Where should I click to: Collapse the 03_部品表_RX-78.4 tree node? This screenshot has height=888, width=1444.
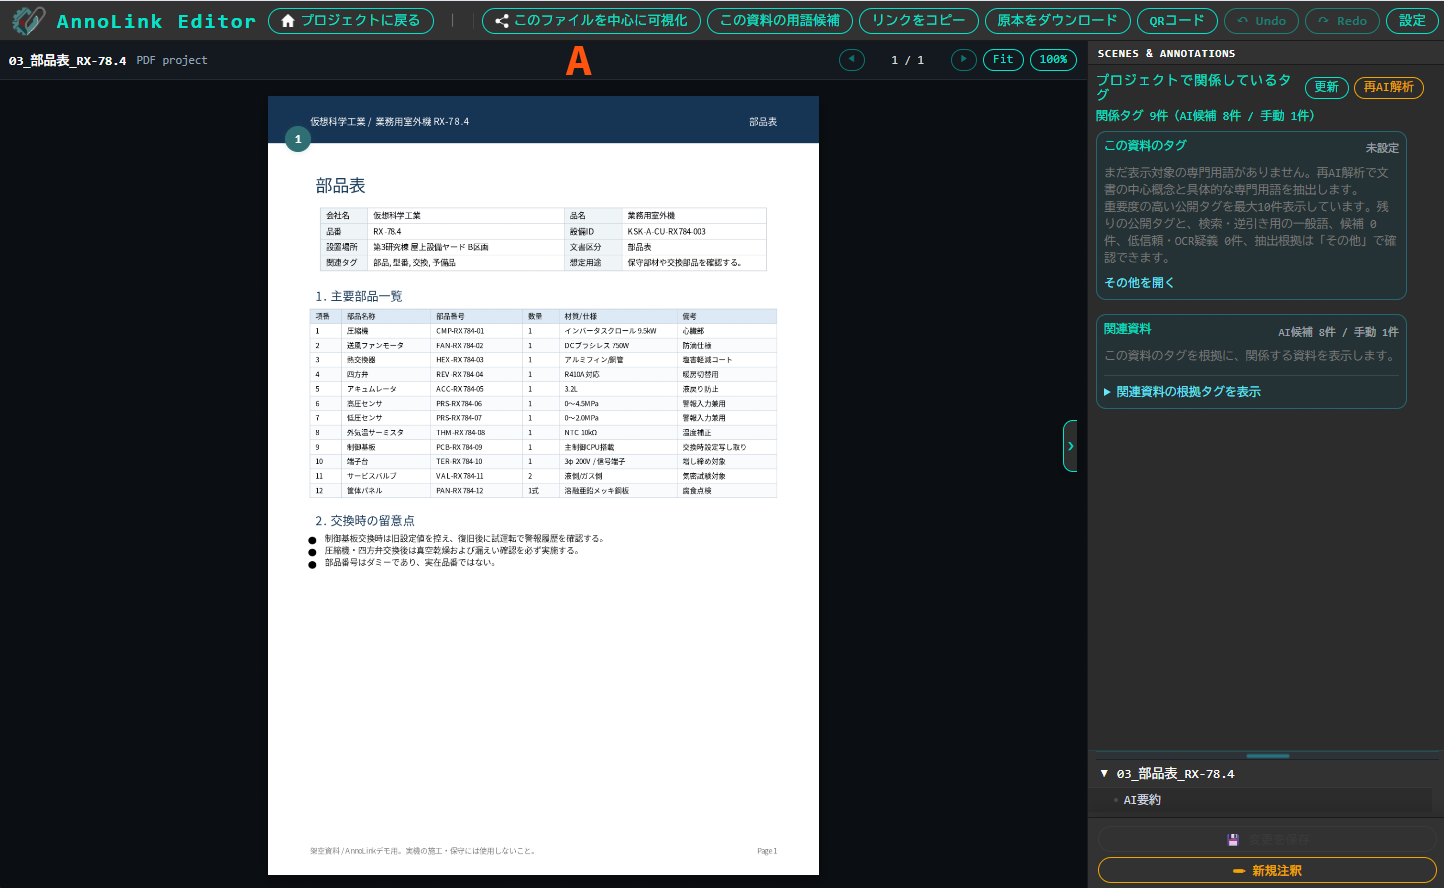[1104, 774]
